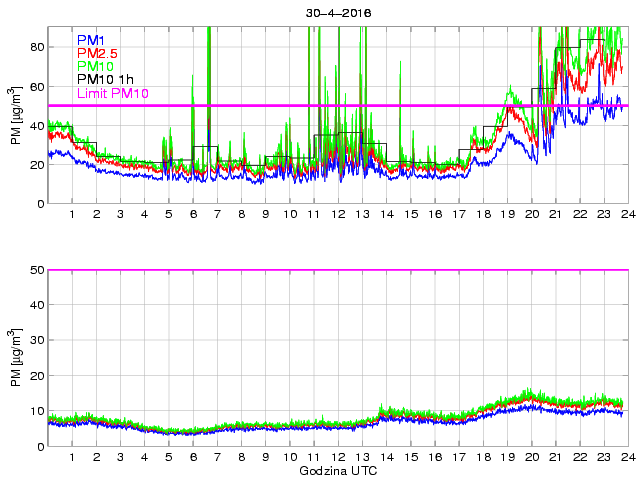Click the 30 tick on bottom chart y-axis
Screen dimensions: 640x480
click(37, 341)
